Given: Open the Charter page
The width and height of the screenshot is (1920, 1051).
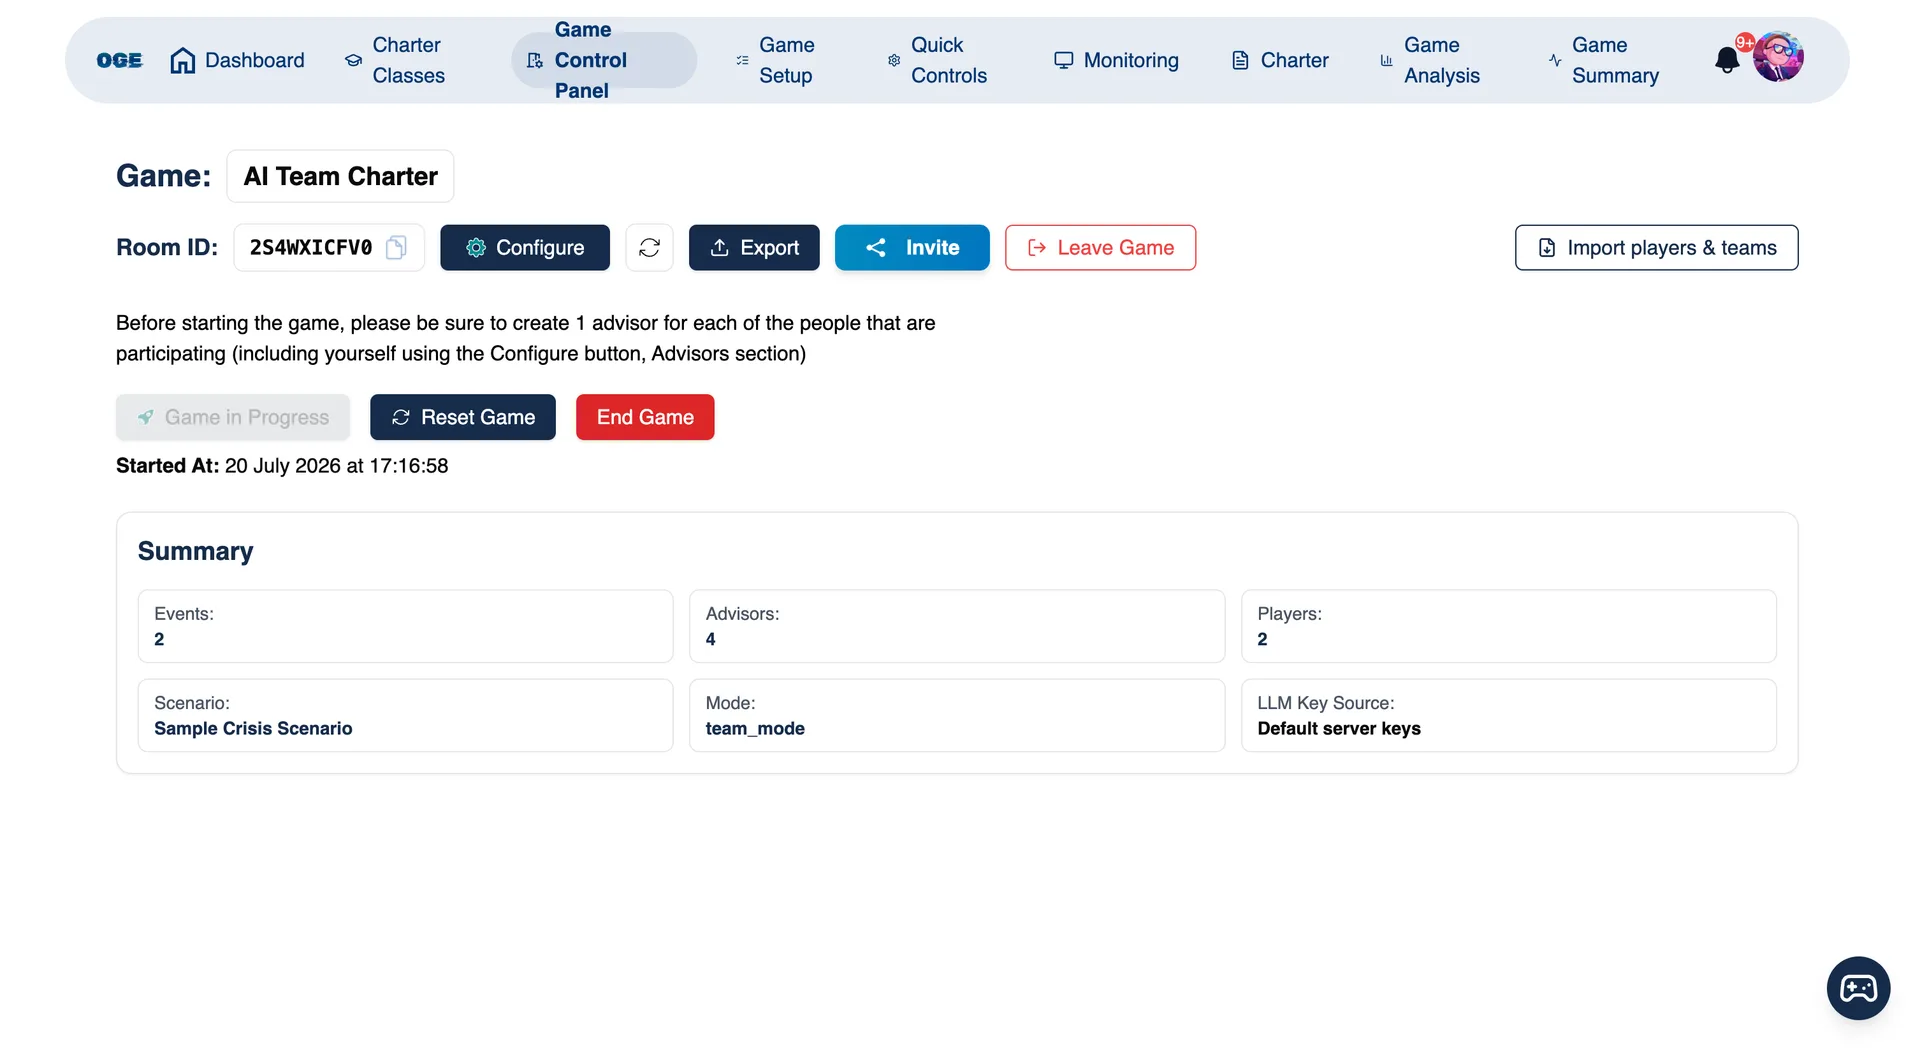Looking at the screenshot, I should (1280, 60).
